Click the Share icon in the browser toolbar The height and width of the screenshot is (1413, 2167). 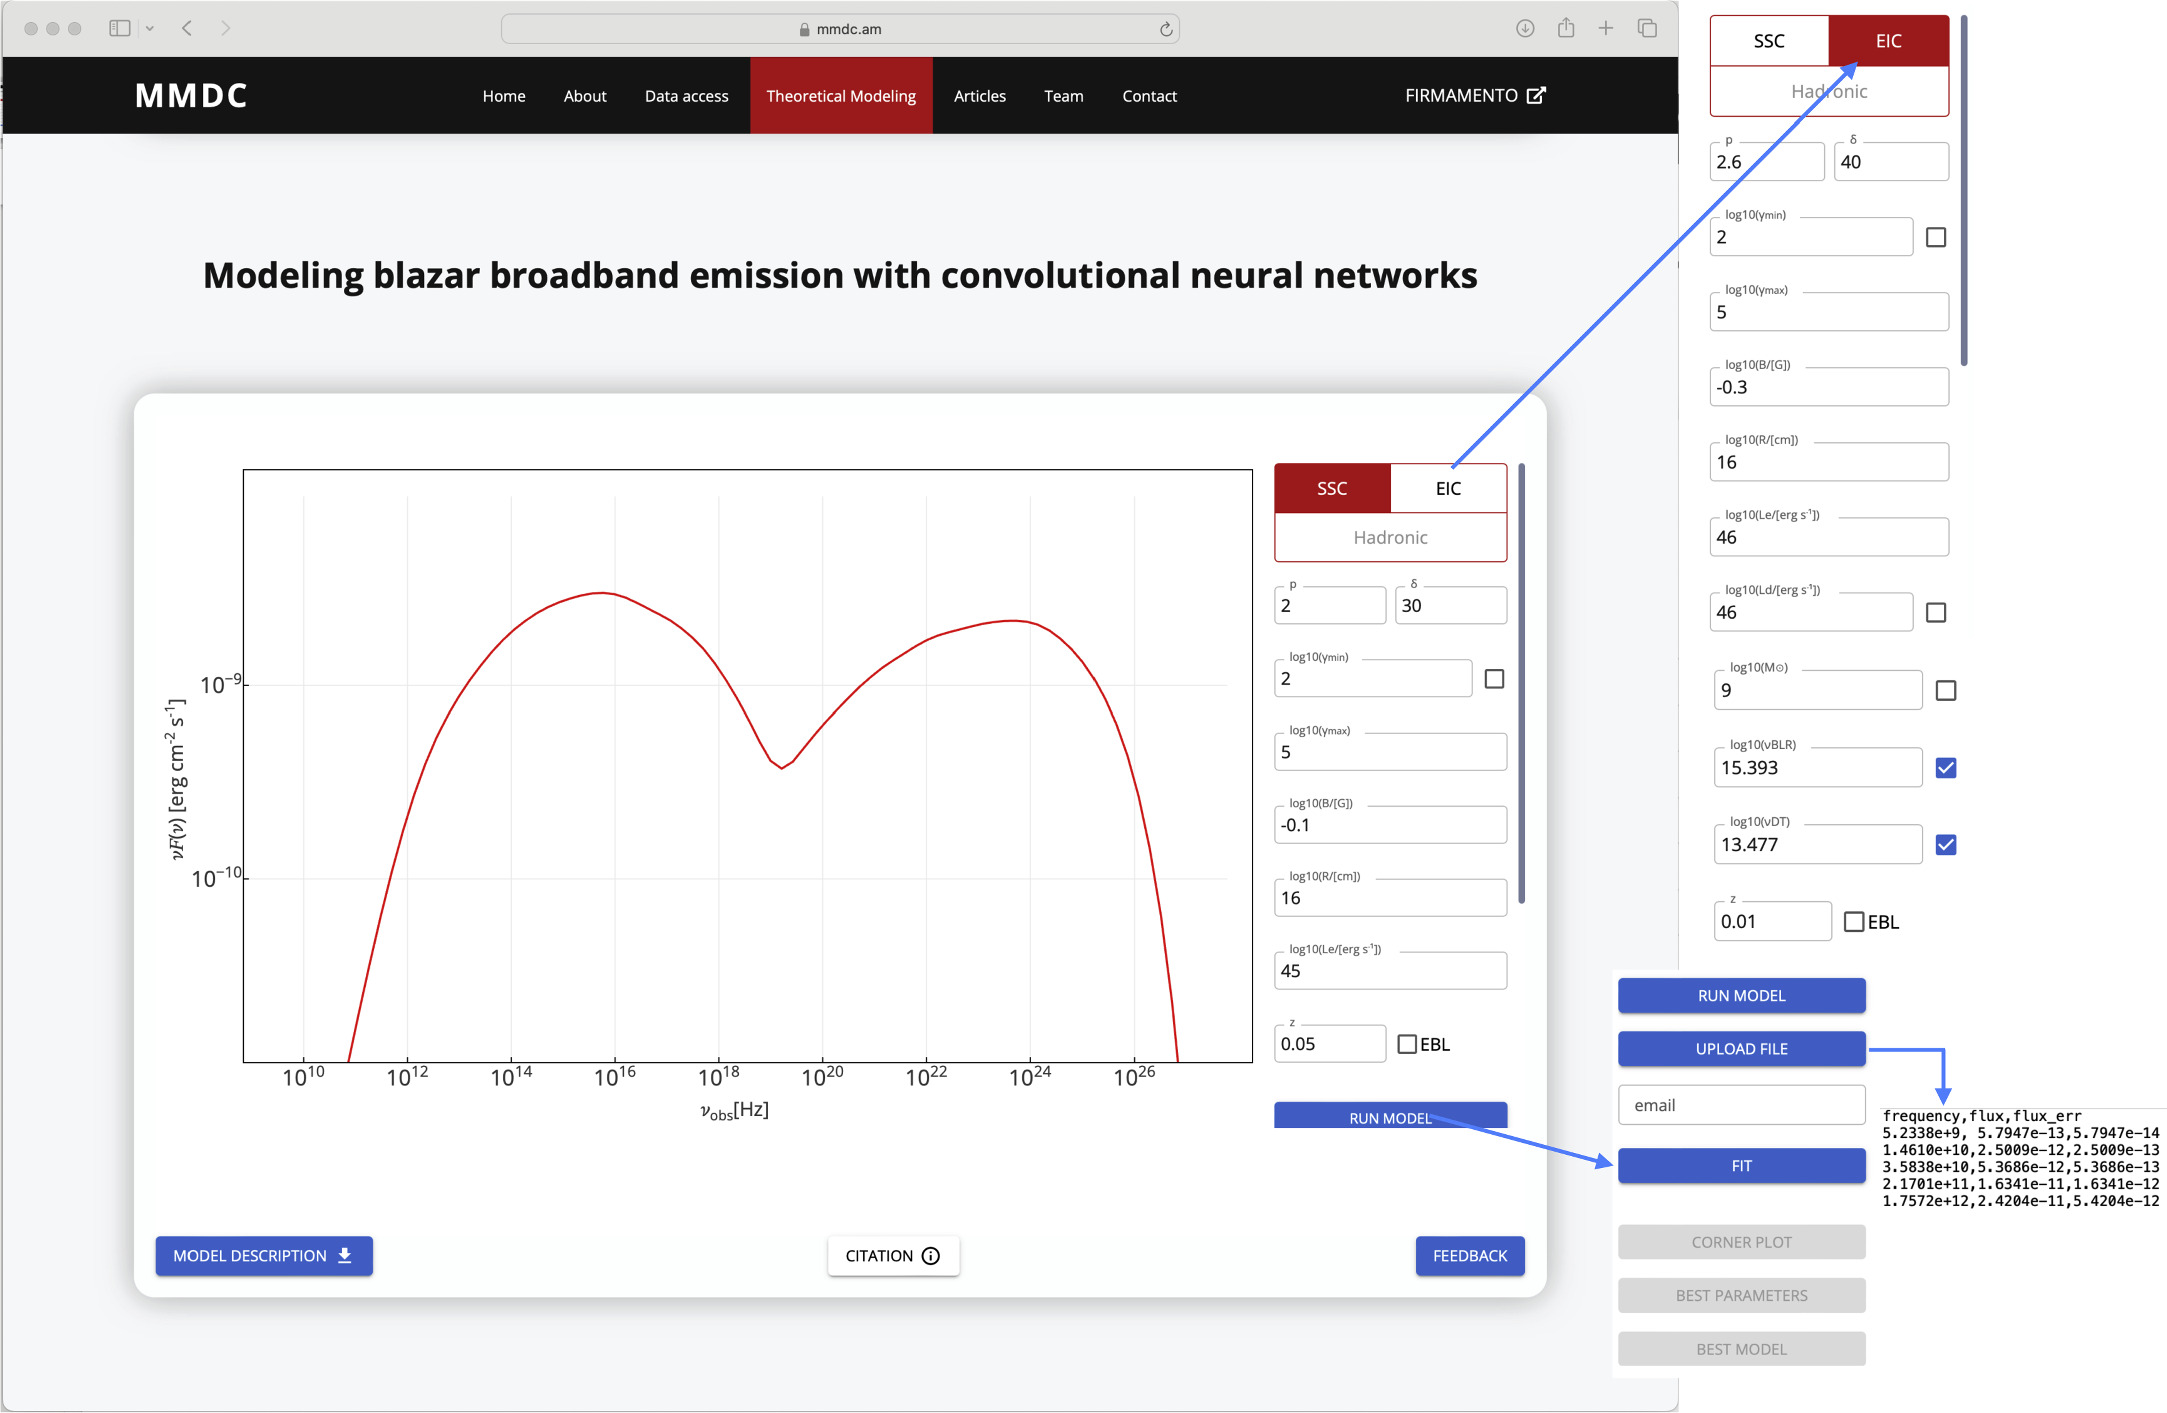(x=1565, y=28)
